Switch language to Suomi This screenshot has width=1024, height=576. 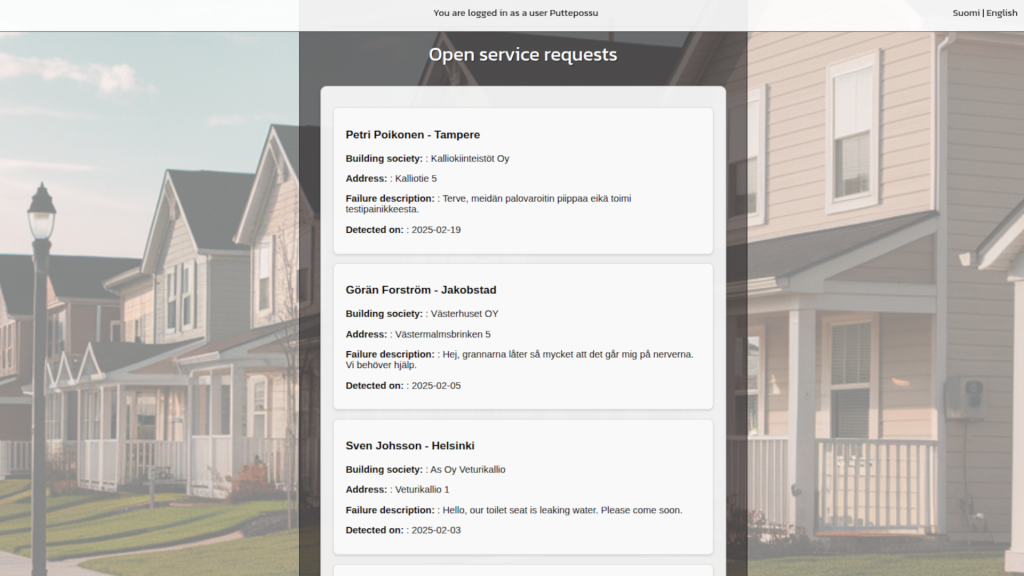tap(966, 13)
